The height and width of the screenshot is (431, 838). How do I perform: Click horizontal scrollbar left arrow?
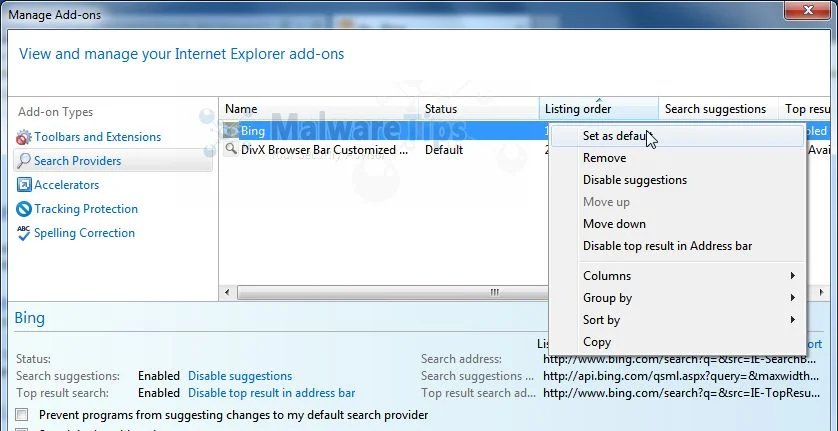coord(227,293)
